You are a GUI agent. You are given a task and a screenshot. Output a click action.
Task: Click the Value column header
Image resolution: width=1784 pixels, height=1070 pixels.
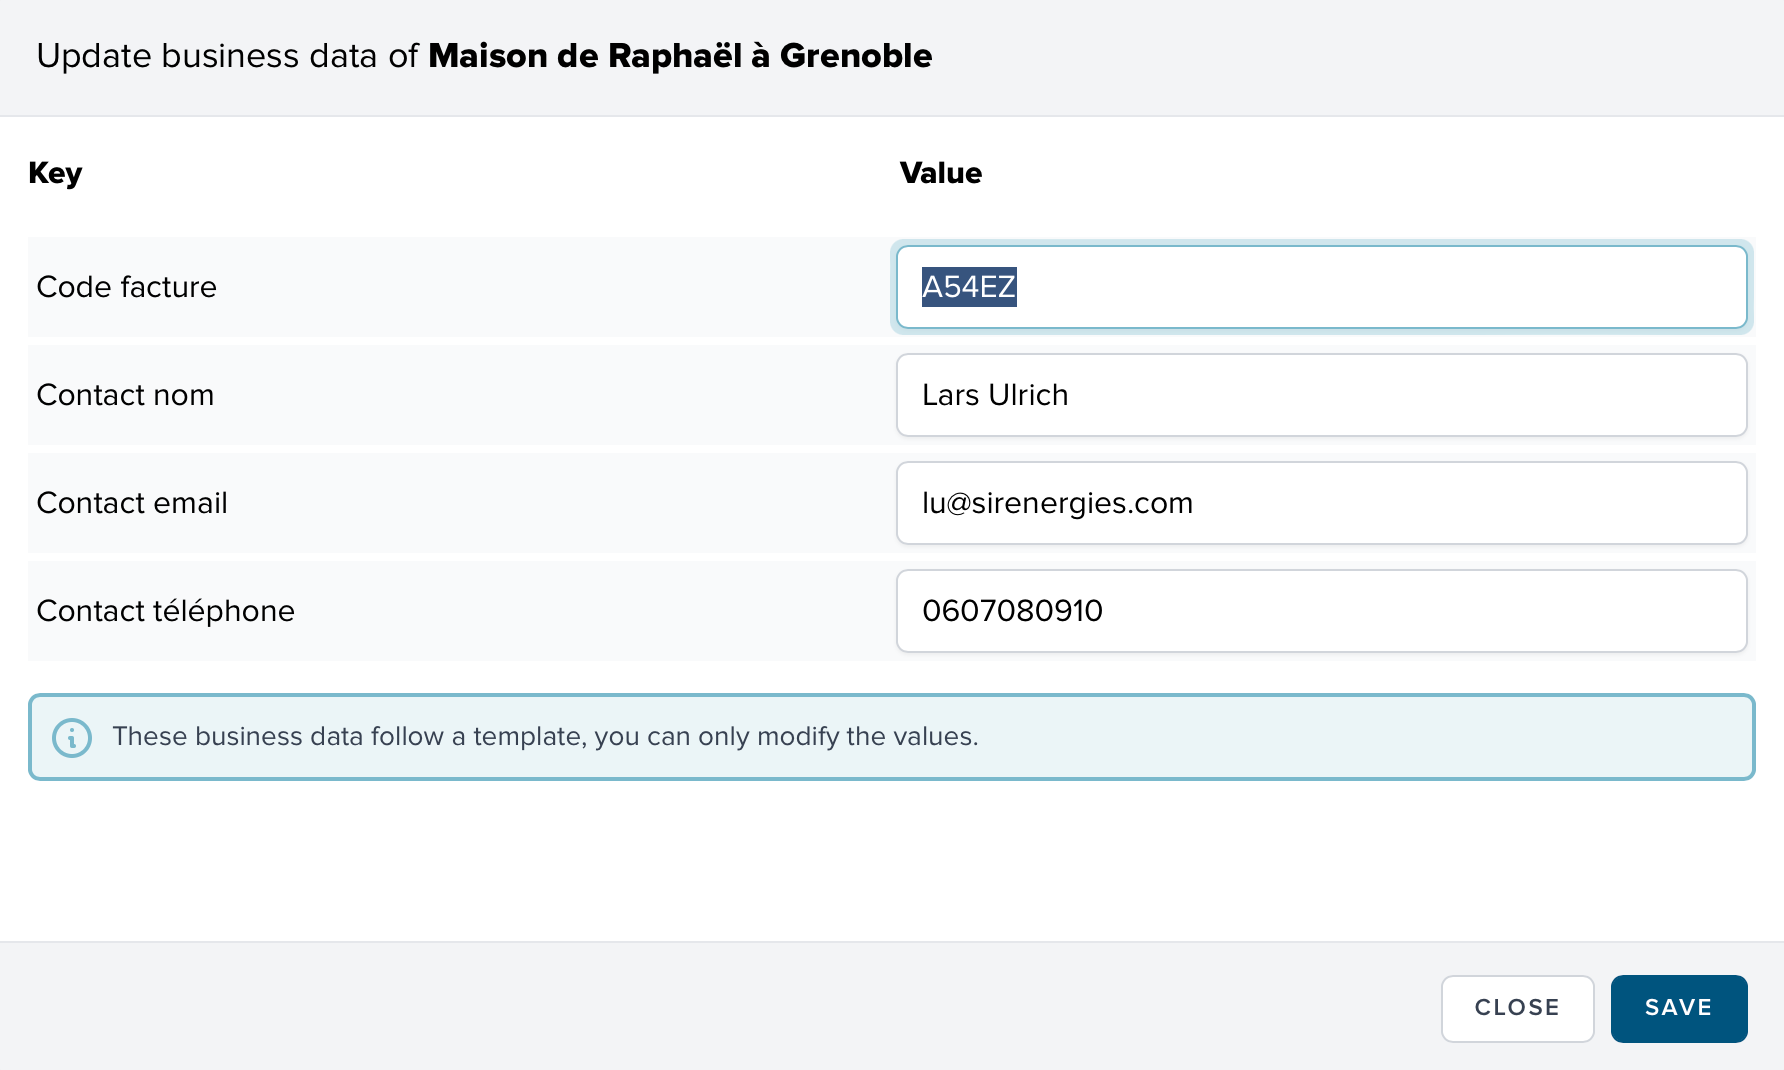pyautogui.click(x=940, y=173)
